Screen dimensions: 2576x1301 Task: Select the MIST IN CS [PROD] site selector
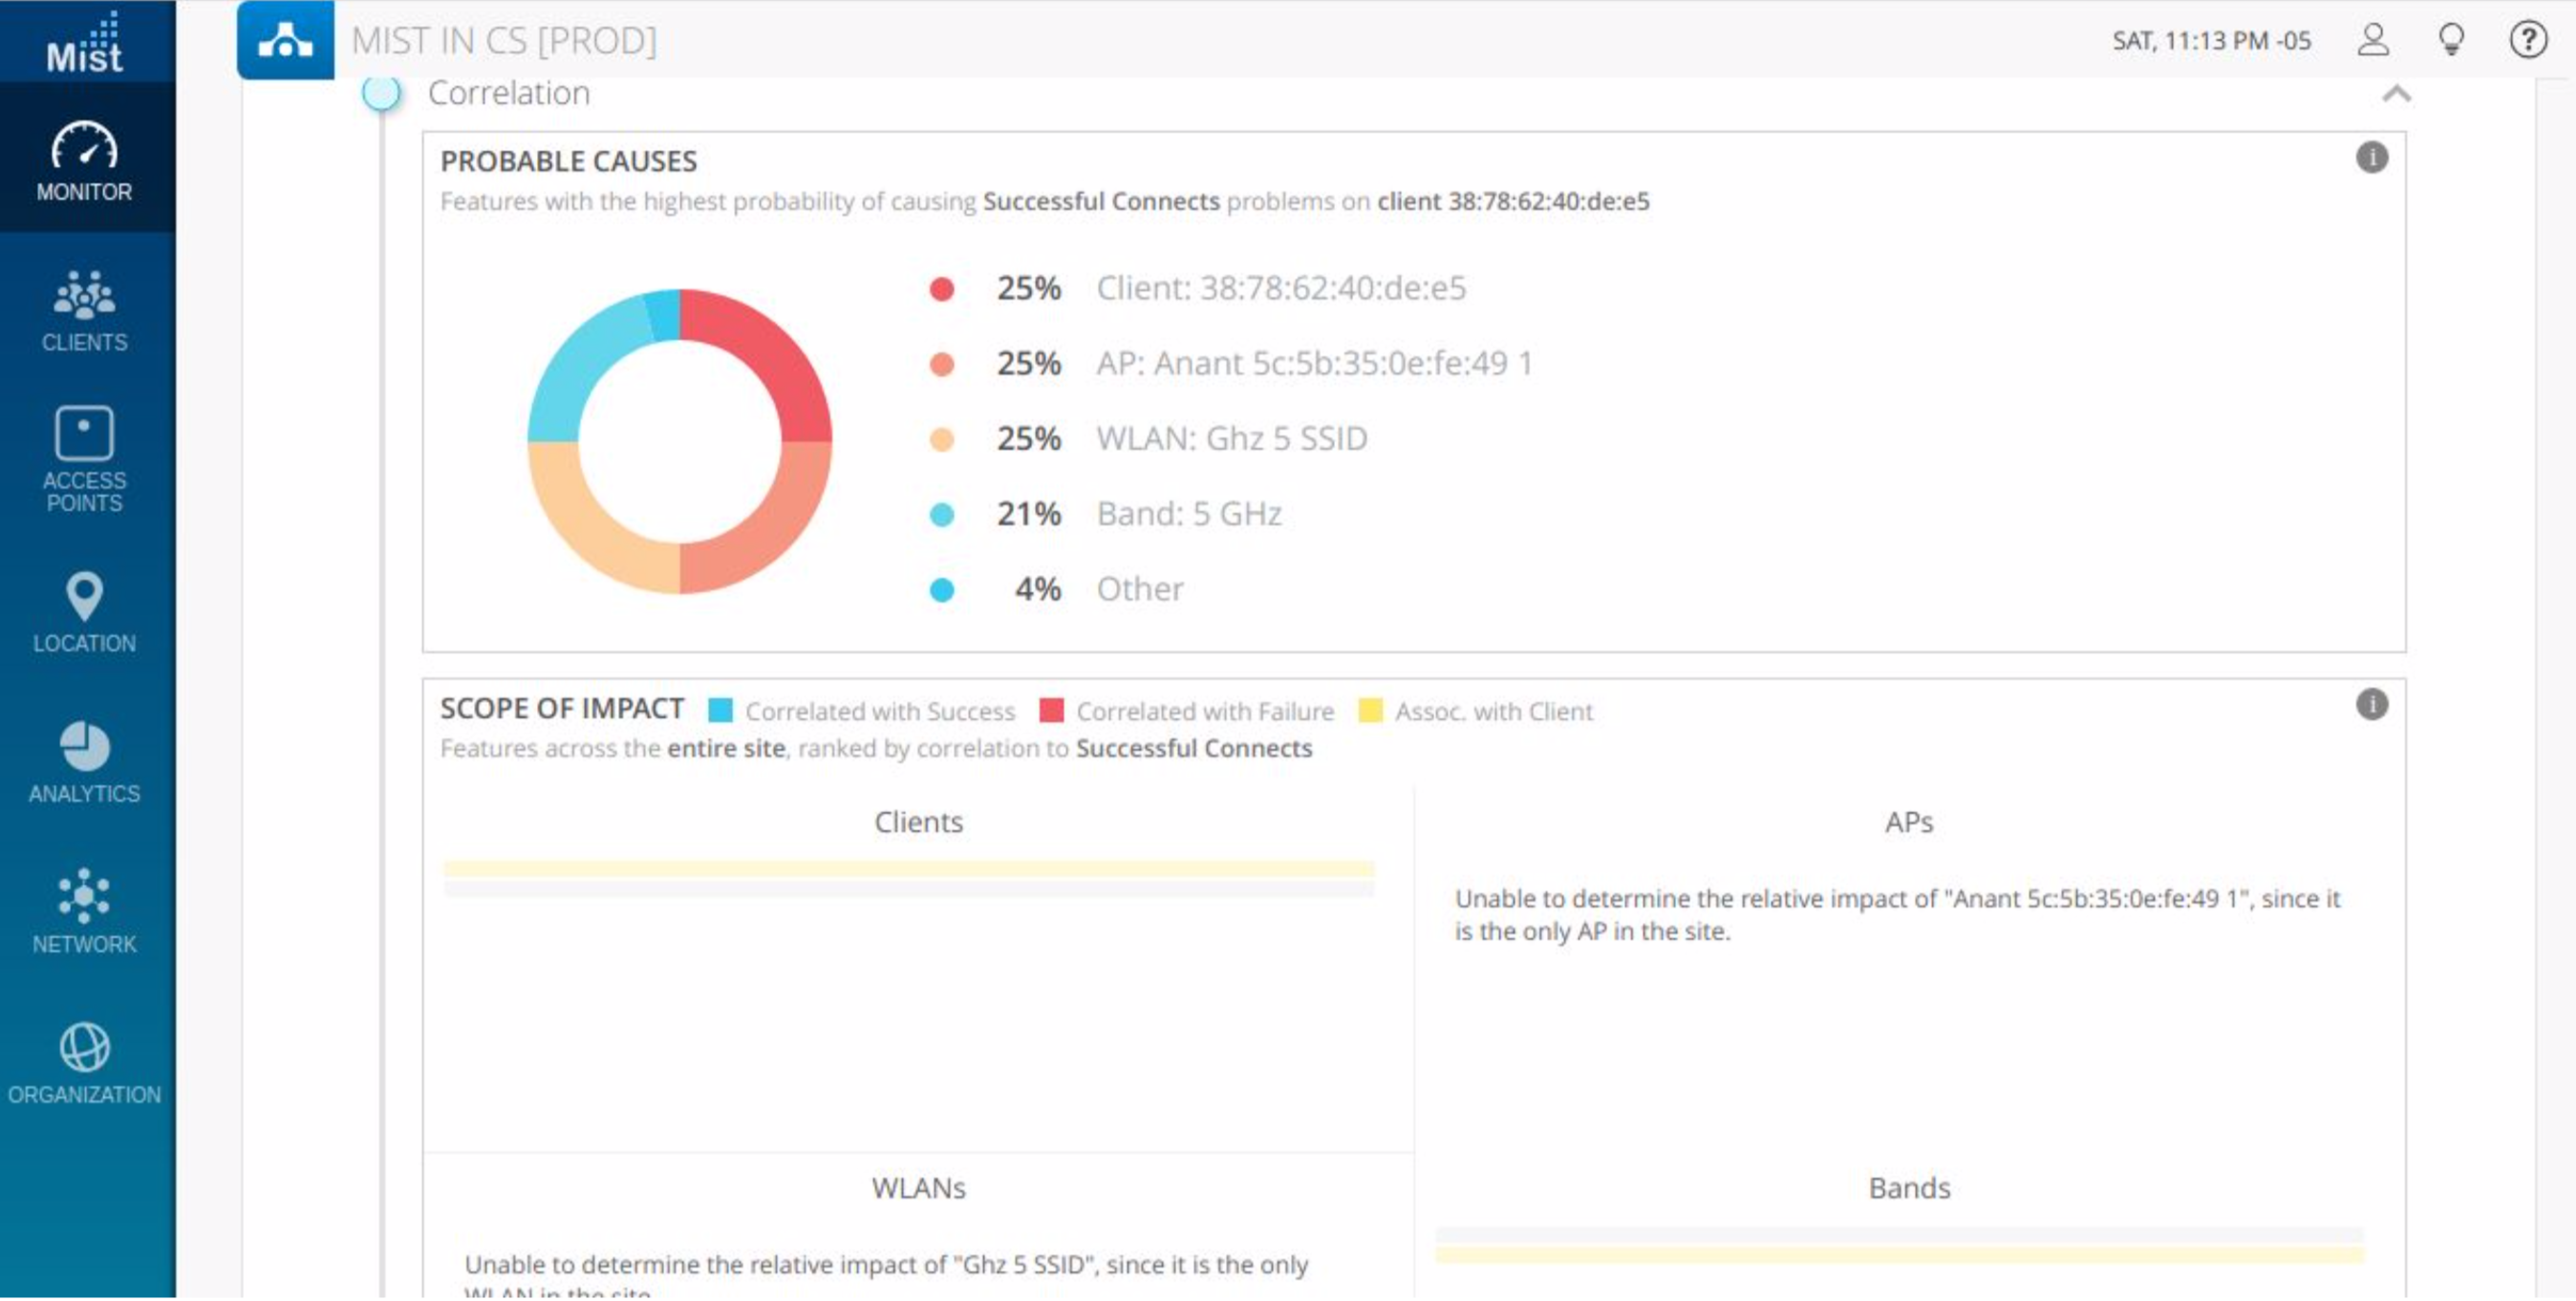tap(504, 41)
